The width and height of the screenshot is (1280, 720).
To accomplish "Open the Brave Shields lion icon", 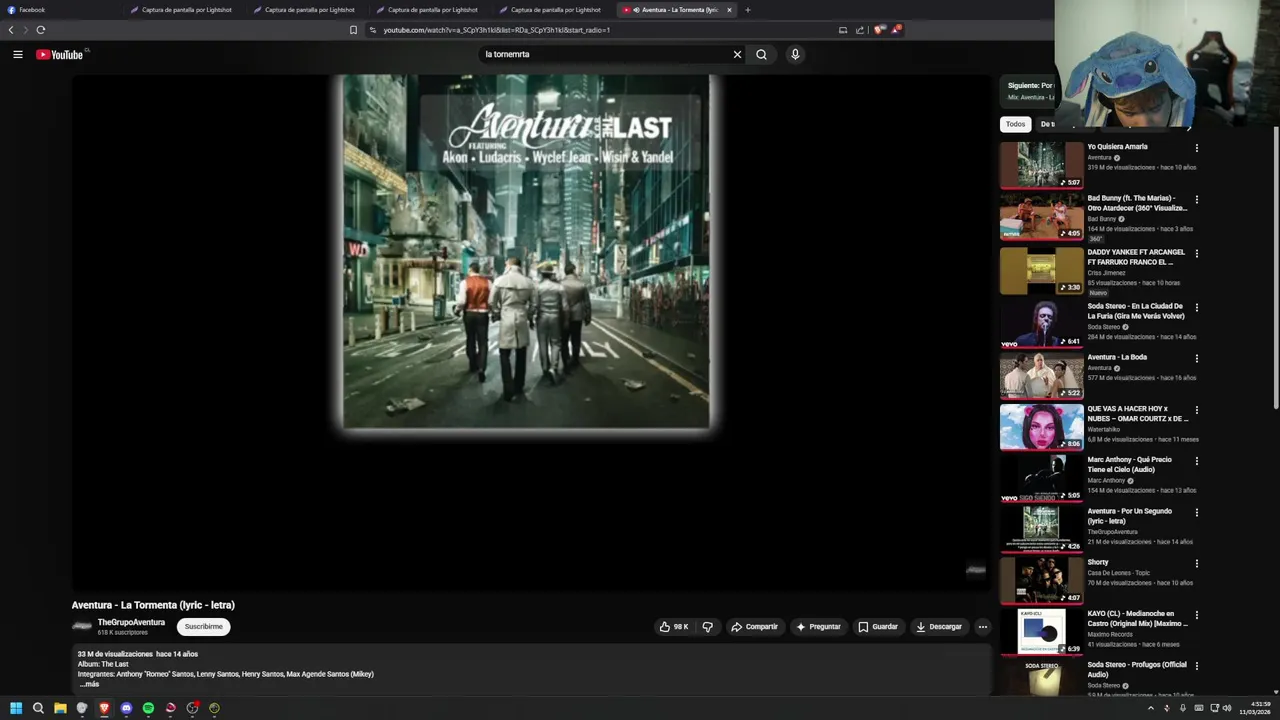I will (879, 30).
